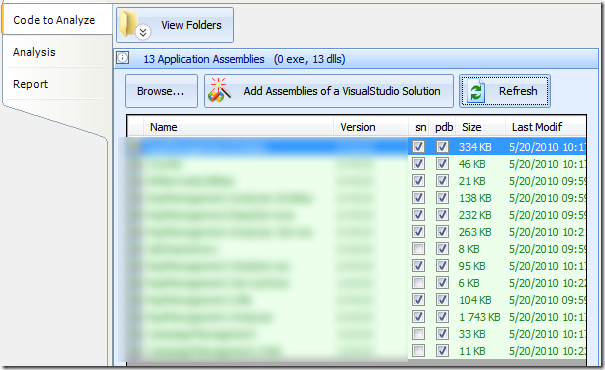Sort by the Size column header
605x370 pixels.
[x=480, y=127]
